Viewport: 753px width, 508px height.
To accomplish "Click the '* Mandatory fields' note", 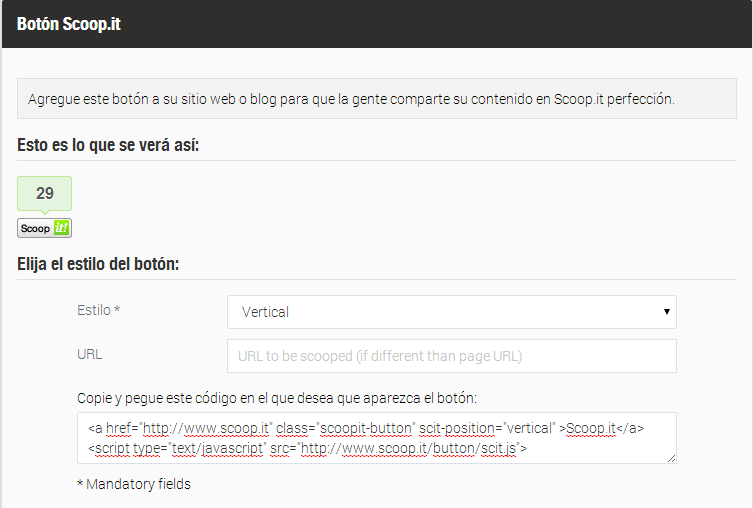I will pos(134,484).
